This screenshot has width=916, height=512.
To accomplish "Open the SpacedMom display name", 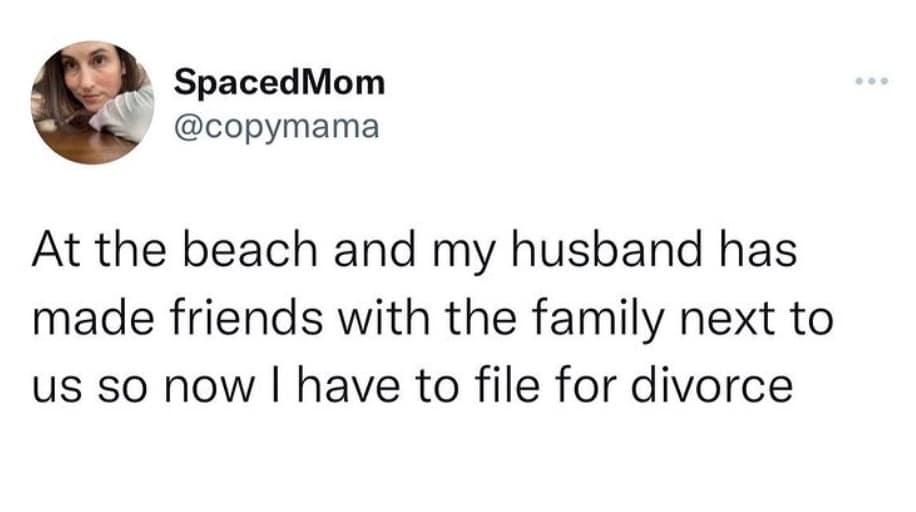I will coord(279,81).
